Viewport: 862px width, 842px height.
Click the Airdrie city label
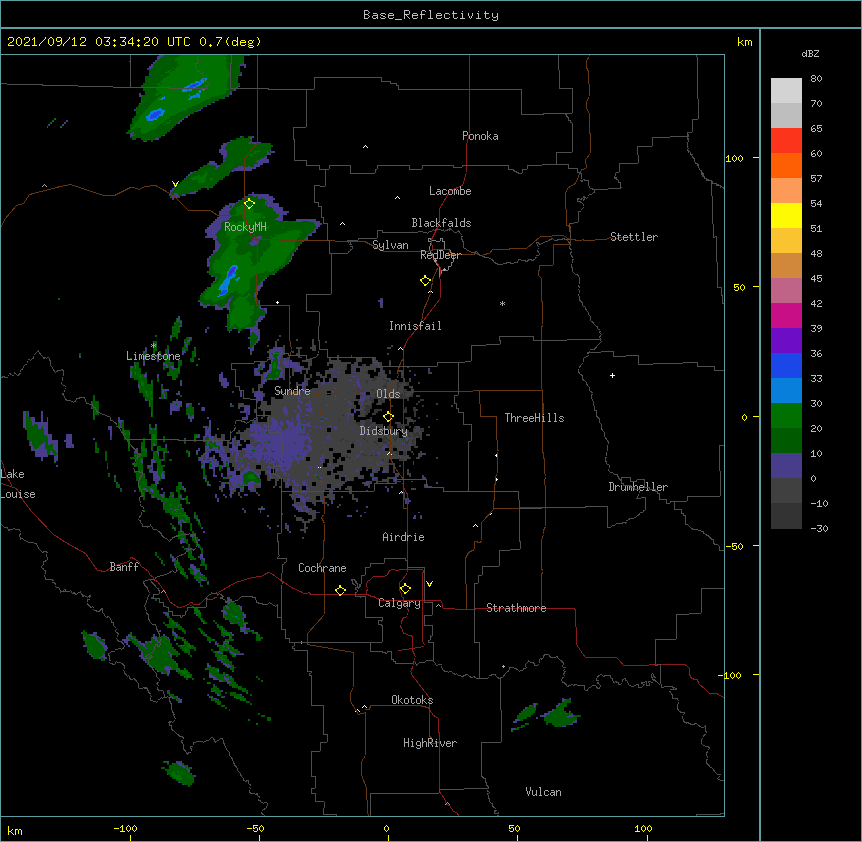coord(403,537)
